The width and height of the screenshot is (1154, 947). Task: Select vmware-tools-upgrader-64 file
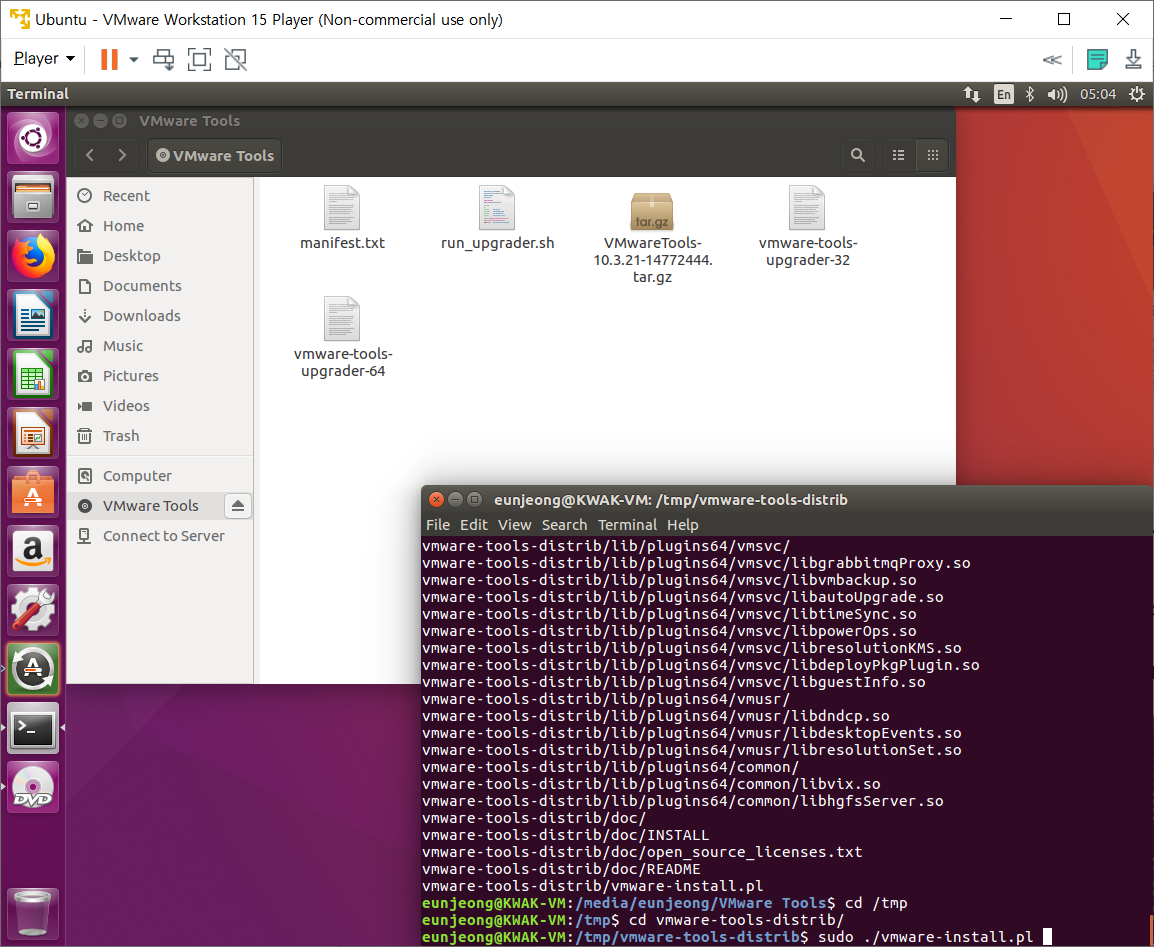(x=343, y=337)
